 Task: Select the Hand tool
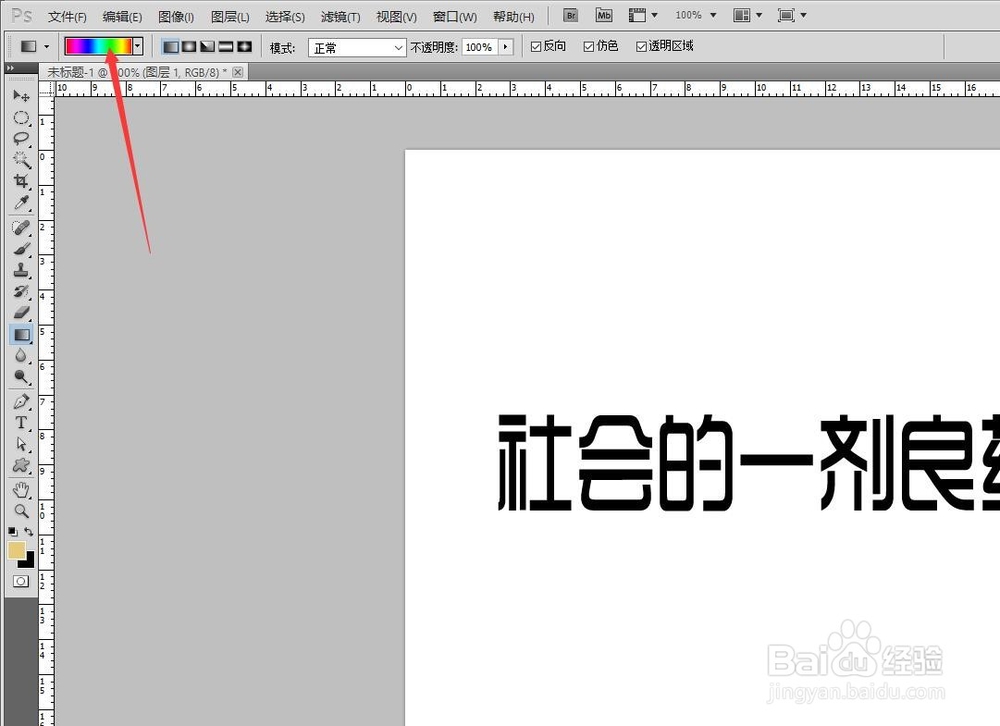tap(22, 489)
